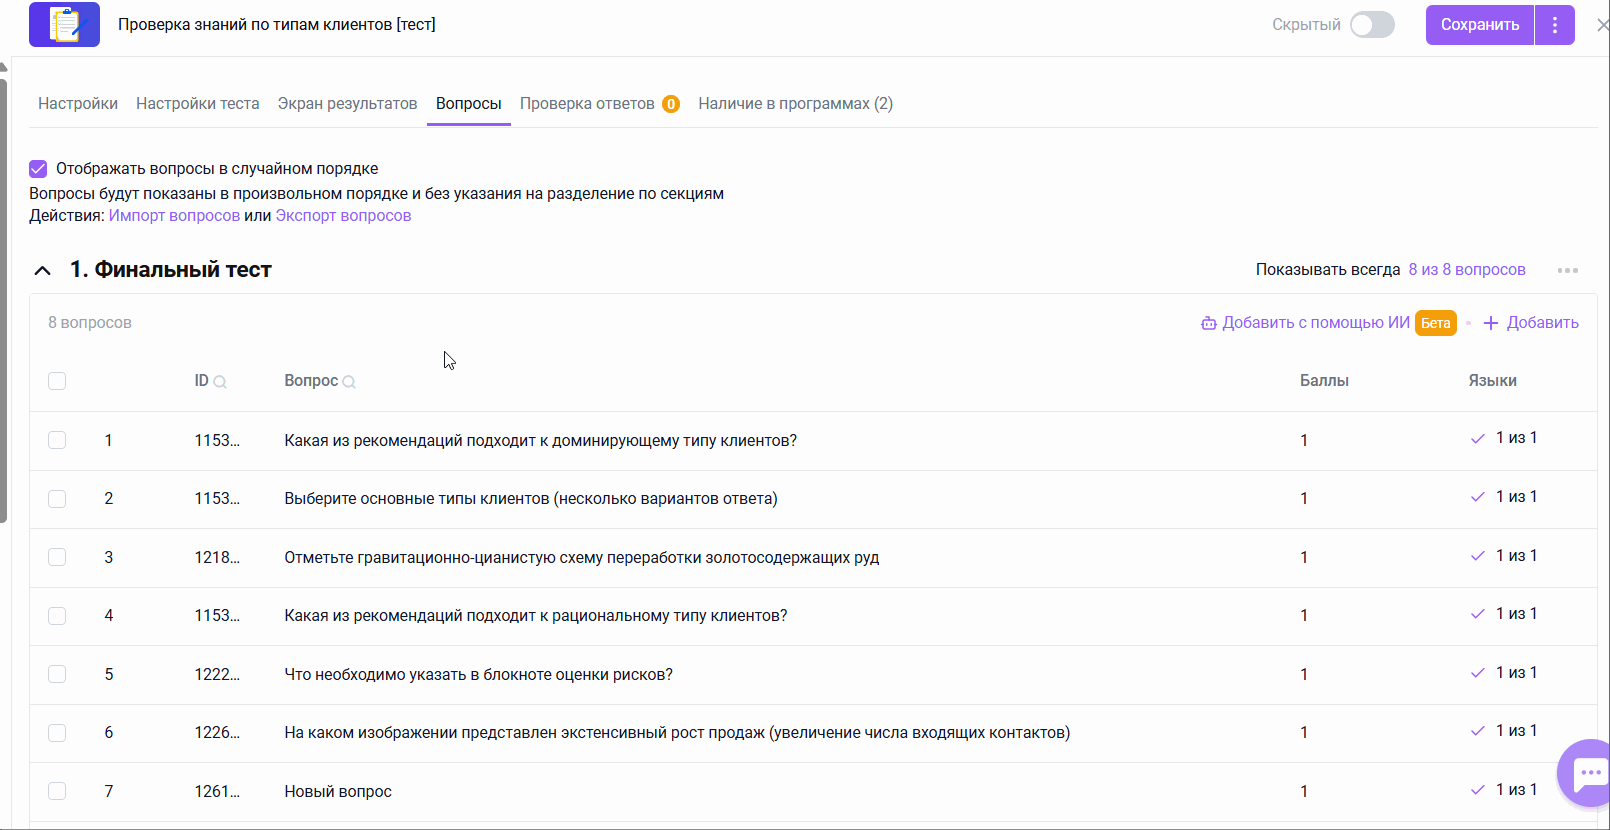Click the robot icon for adding with AI

click(x=1209, y=323)
